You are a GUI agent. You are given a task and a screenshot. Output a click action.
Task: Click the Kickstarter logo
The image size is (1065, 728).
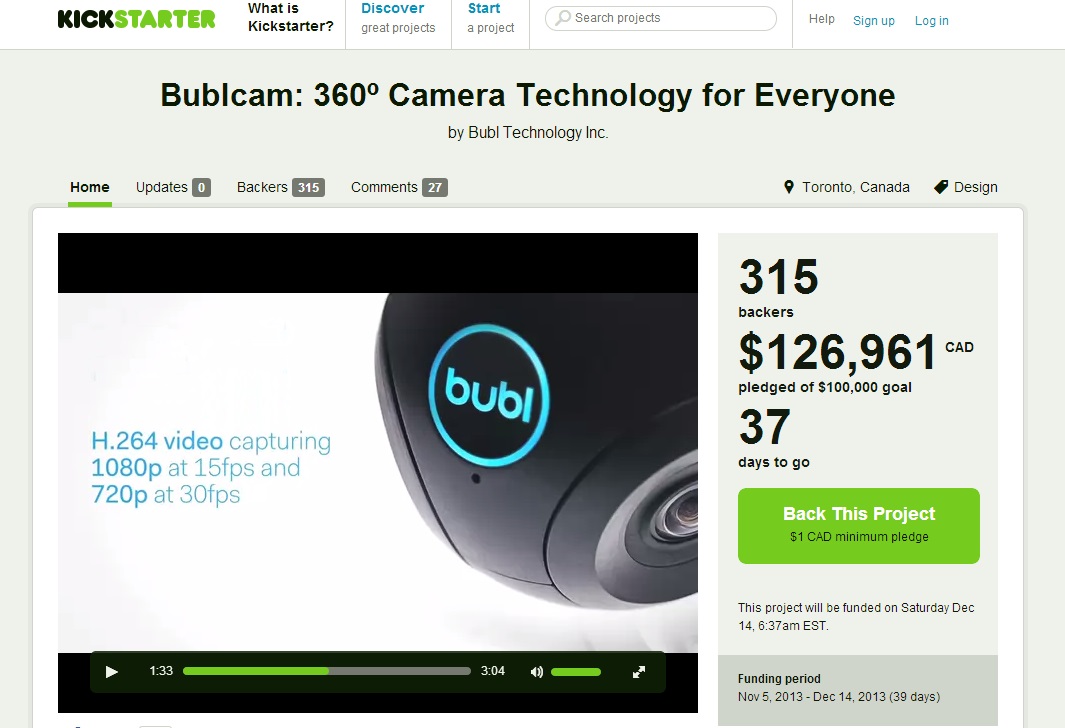[x=137, y=18]
